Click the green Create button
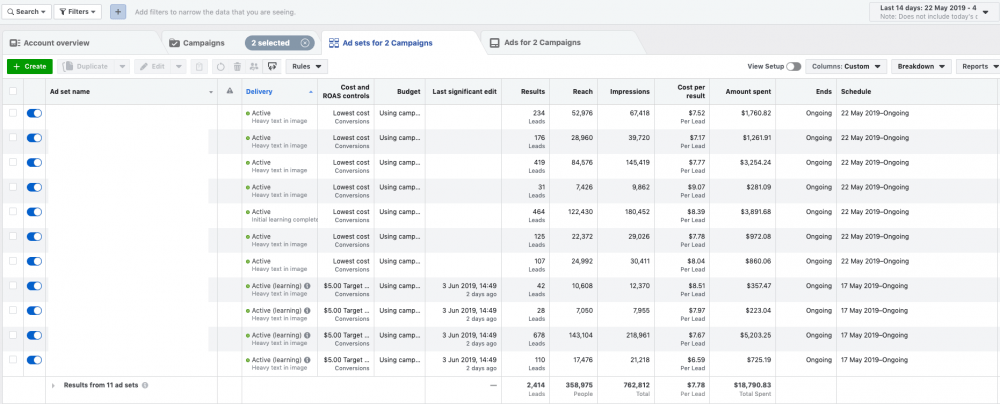The height and width of the screenshot is (404, 1000). pyautogui.click(x=29, y=66)
